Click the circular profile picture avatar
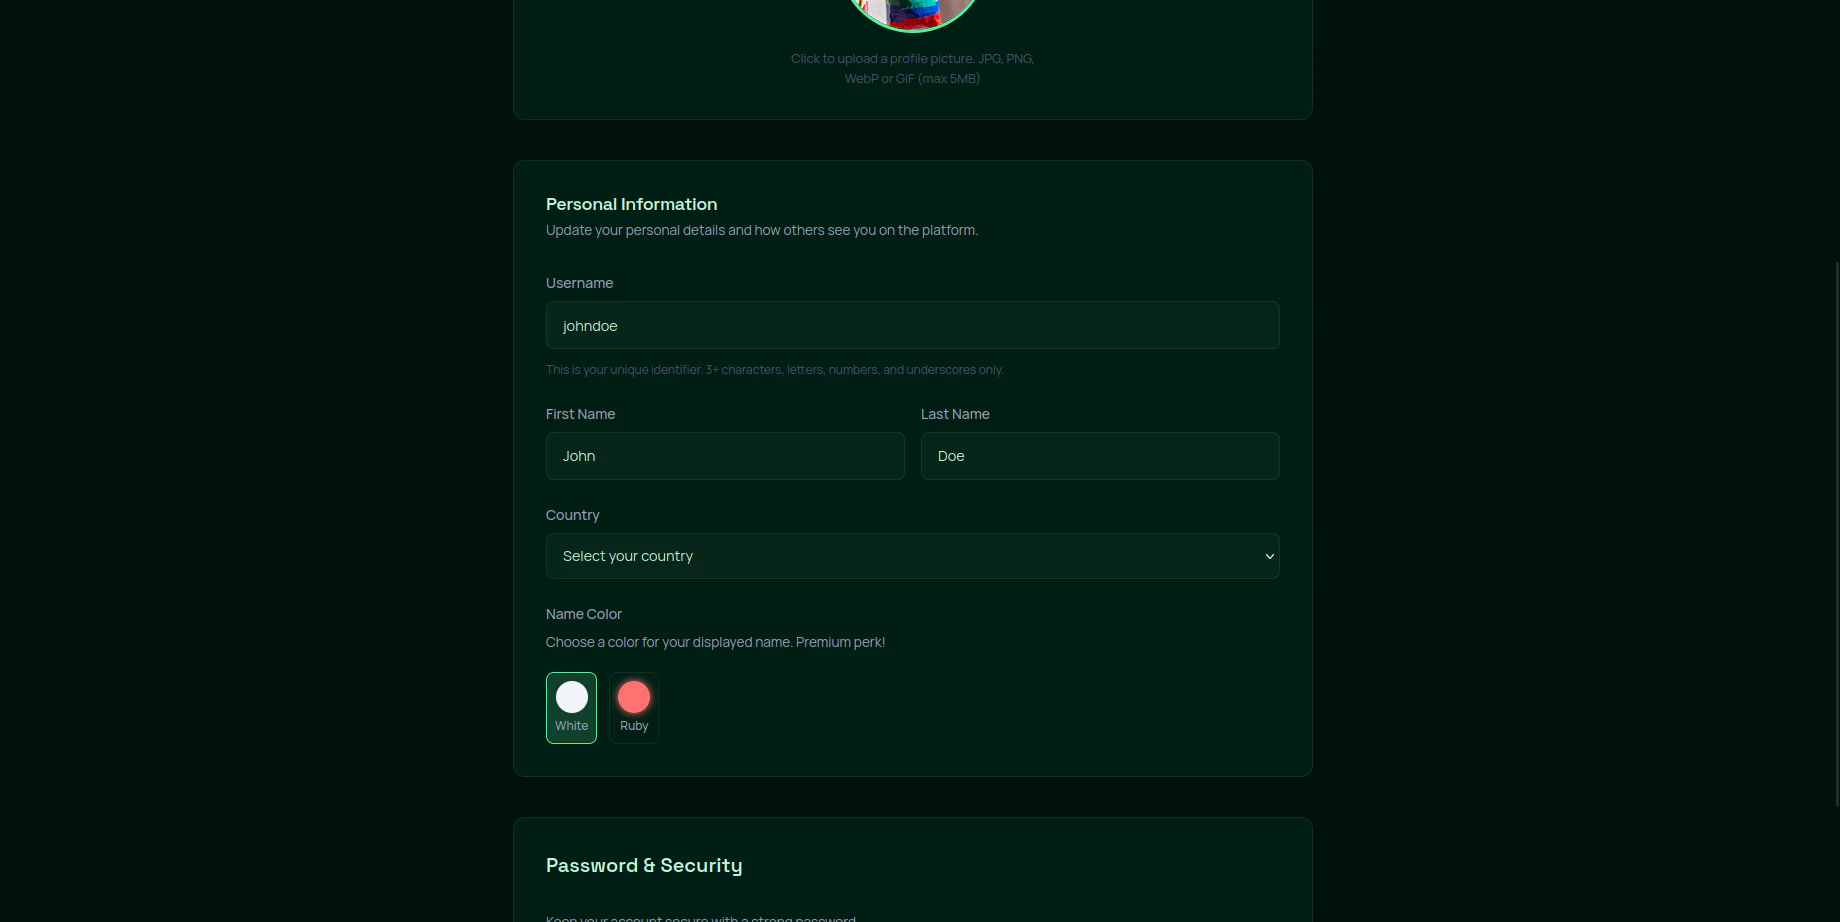 912,13
